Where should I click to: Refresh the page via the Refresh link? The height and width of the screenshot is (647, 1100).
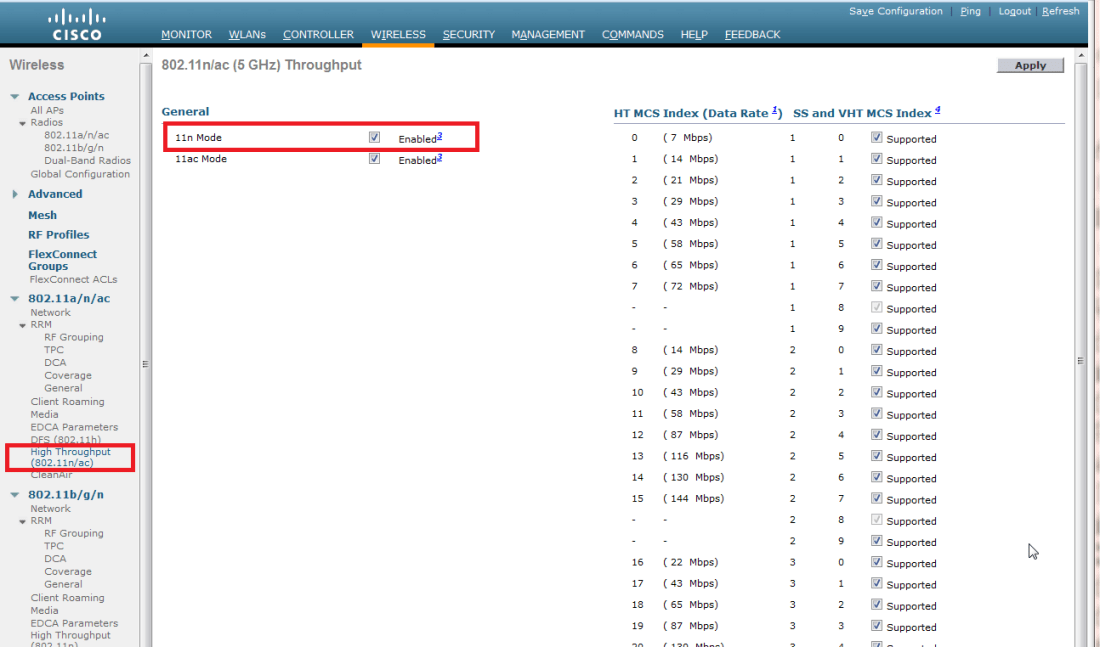click(1060, 11)
